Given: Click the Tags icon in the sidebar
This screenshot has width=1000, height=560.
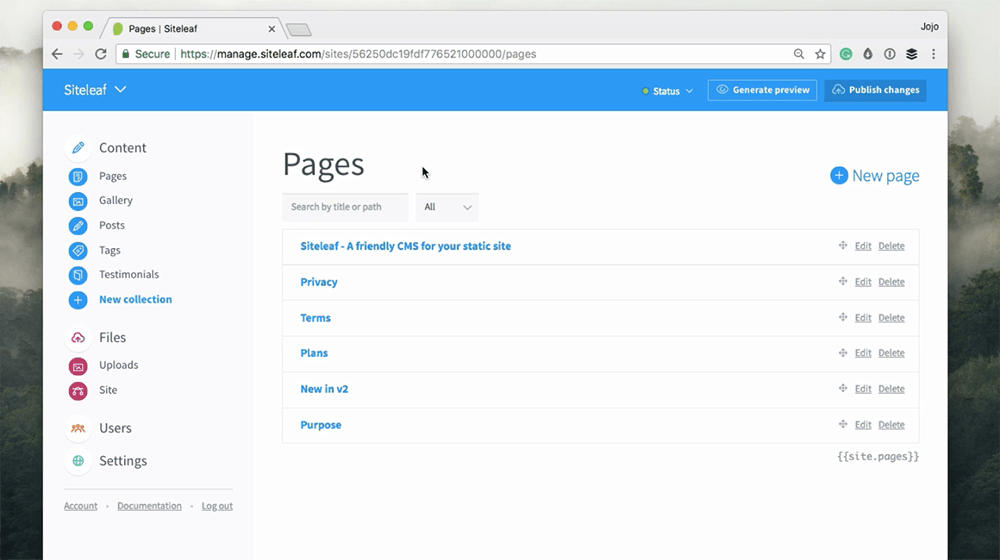Looking at the screenshot, I should (78, 251).
